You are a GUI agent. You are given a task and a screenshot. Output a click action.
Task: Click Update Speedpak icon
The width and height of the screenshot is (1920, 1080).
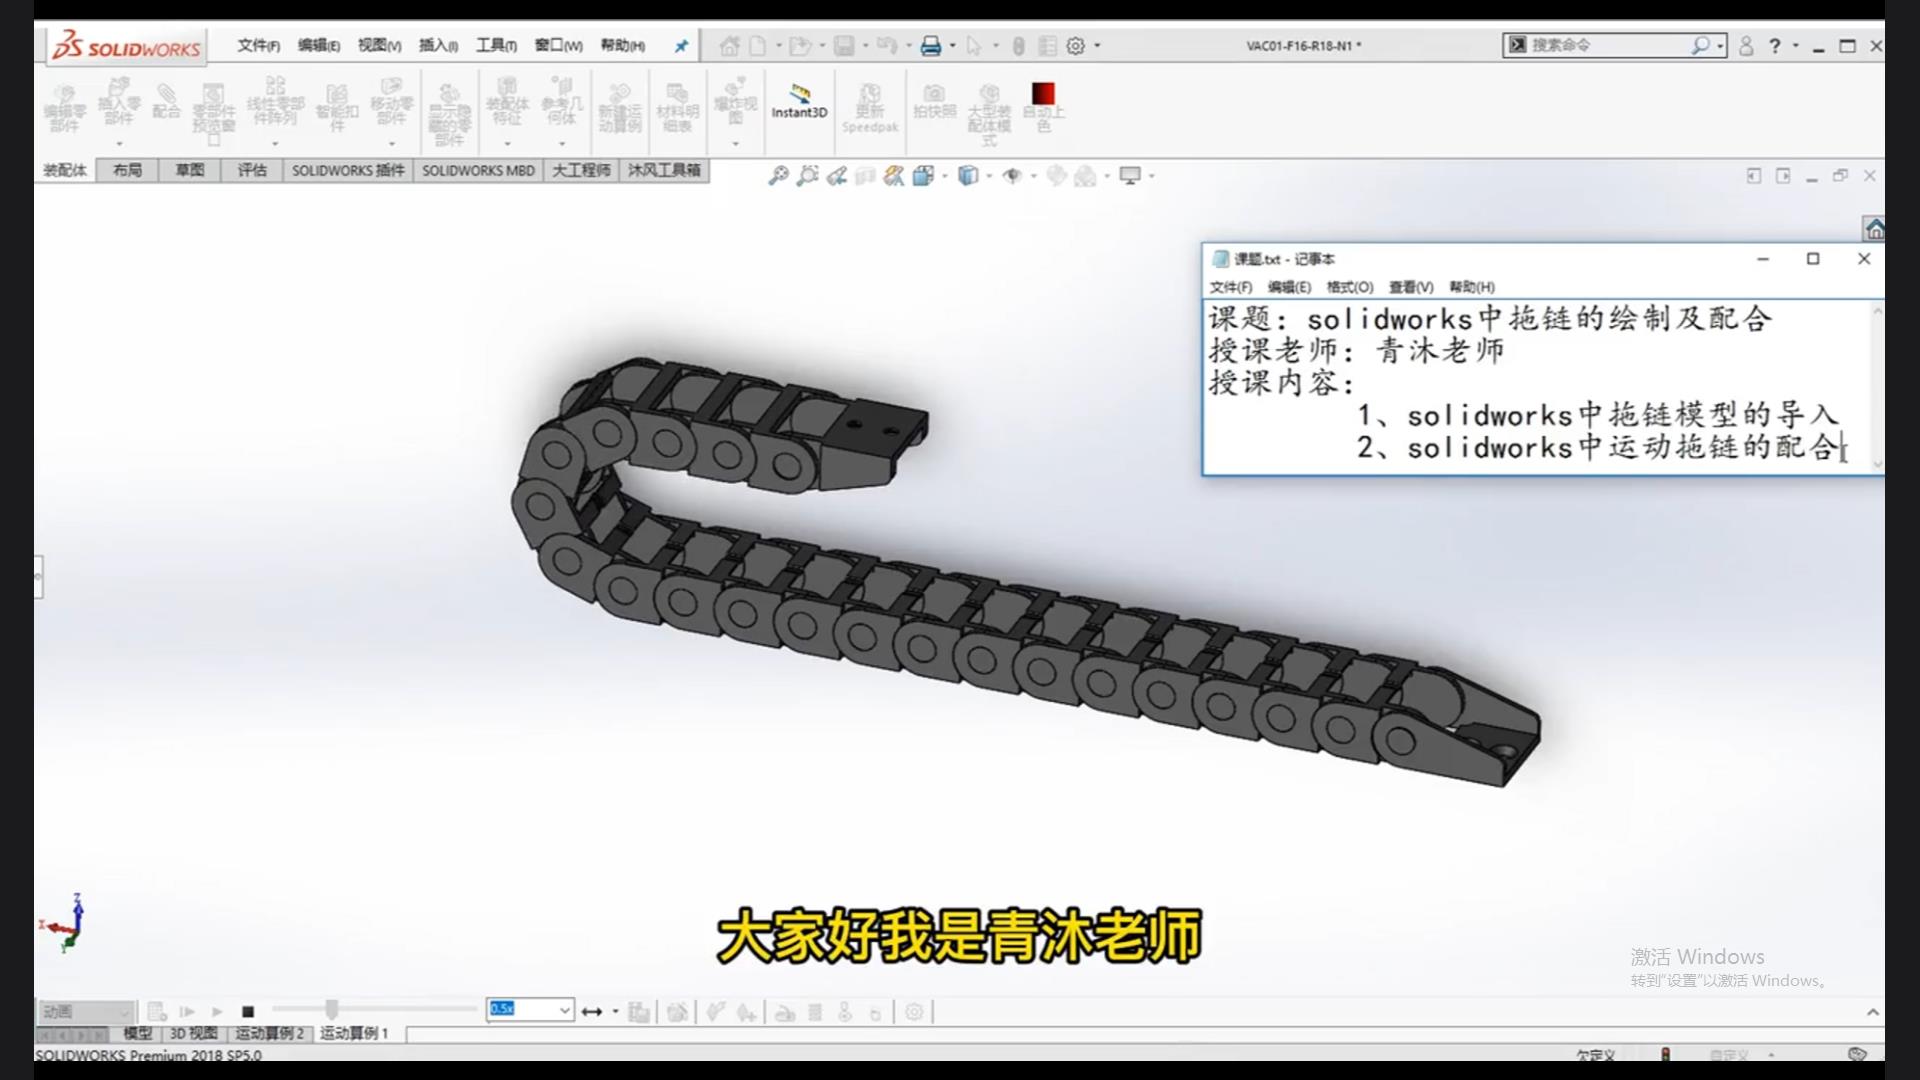[x=870, y=108]
